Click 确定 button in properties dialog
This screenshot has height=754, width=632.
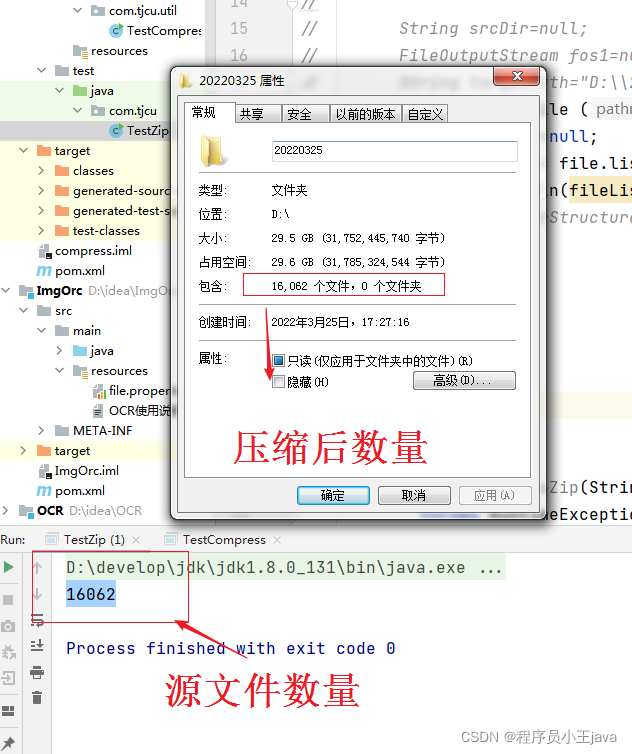tap(333, 495)
